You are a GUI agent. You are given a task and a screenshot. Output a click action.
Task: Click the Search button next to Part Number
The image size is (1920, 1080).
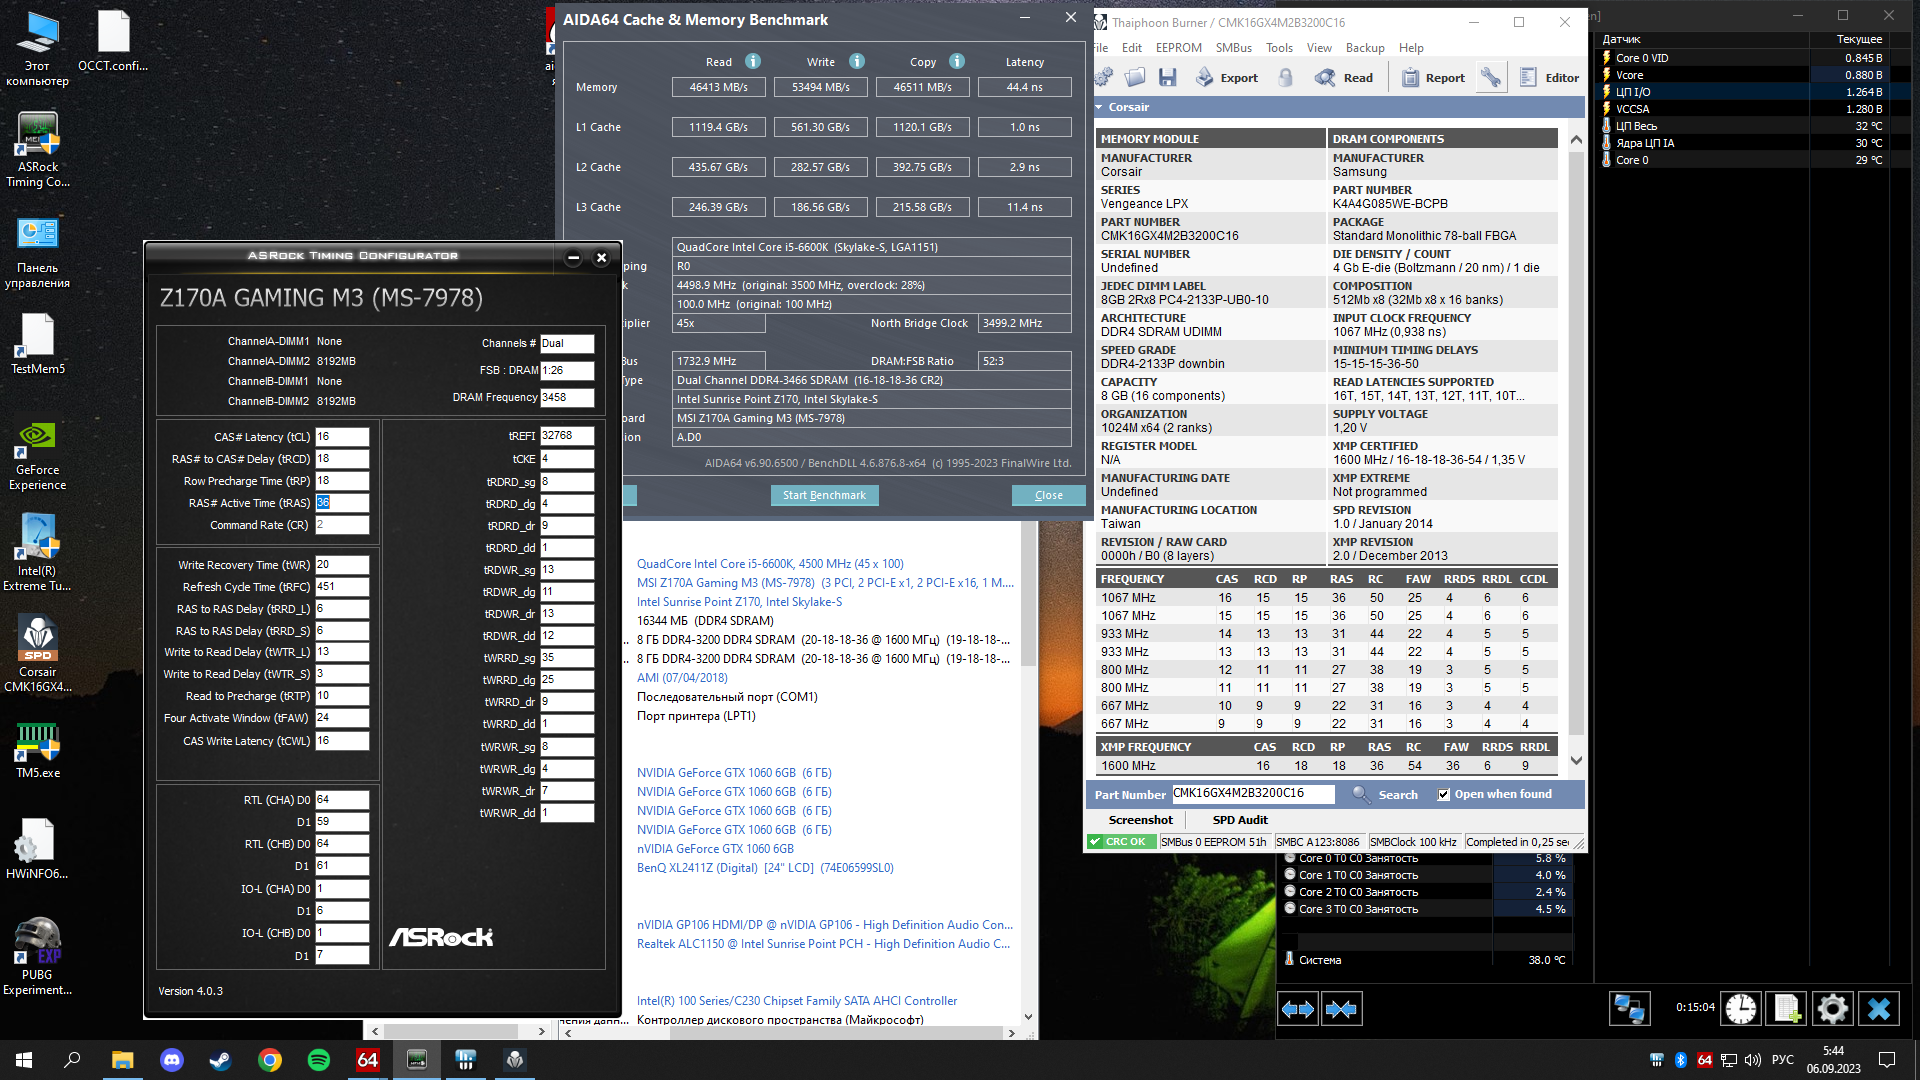(x=1386, y=795)
